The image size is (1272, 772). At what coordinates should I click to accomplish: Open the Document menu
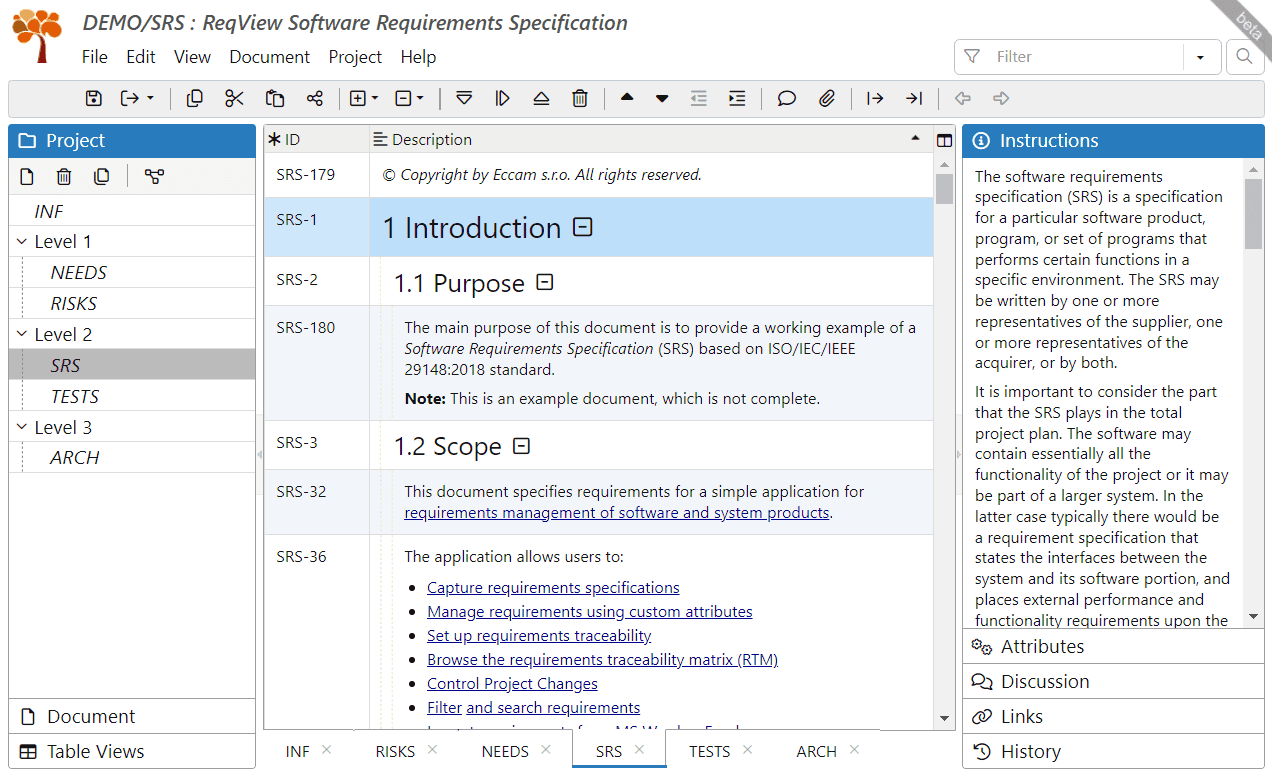270,57
